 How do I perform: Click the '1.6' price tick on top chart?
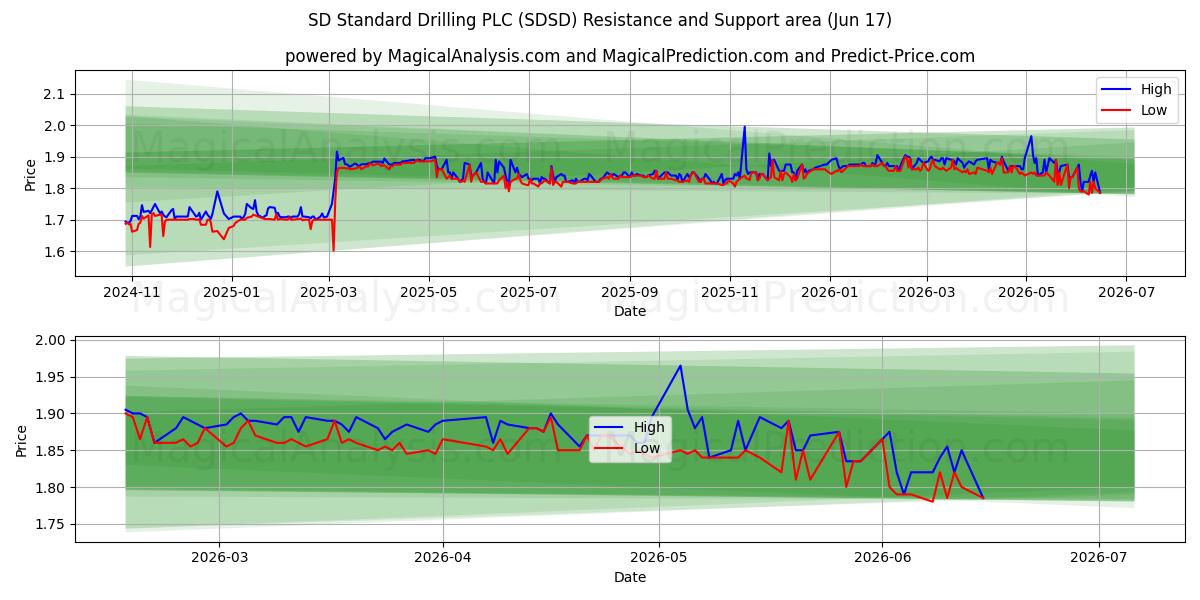click(x=55, y=252)
